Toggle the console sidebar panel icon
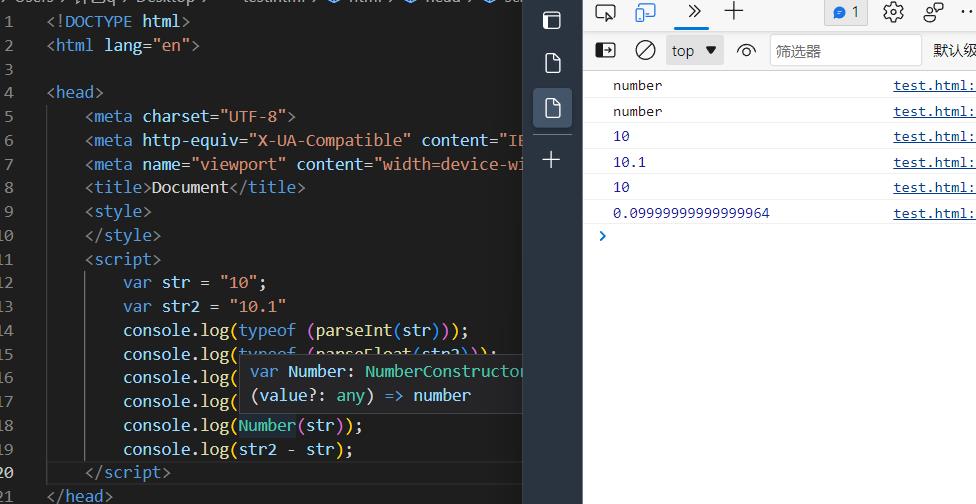The image size is (976, 504). pos(605,50)
